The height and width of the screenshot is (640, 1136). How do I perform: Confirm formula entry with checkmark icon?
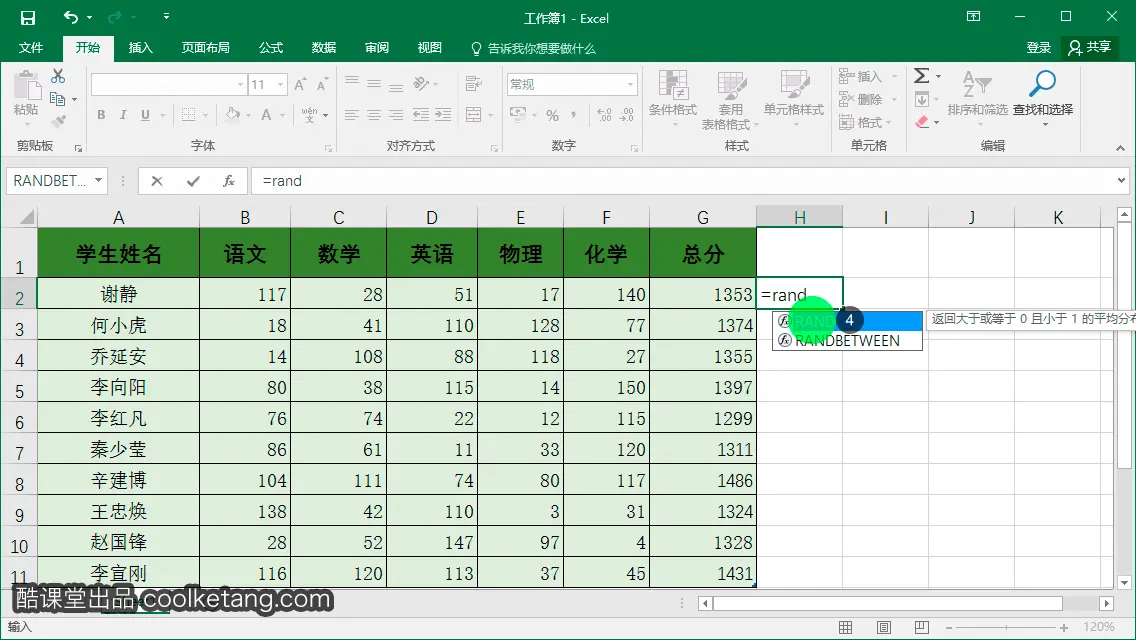[x=193, y=181]
